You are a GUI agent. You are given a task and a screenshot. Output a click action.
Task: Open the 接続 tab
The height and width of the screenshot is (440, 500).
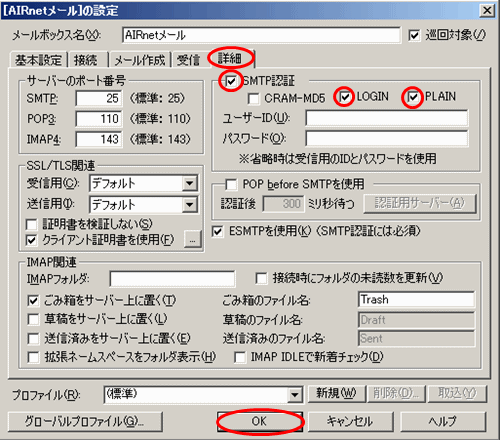(86, 60)
